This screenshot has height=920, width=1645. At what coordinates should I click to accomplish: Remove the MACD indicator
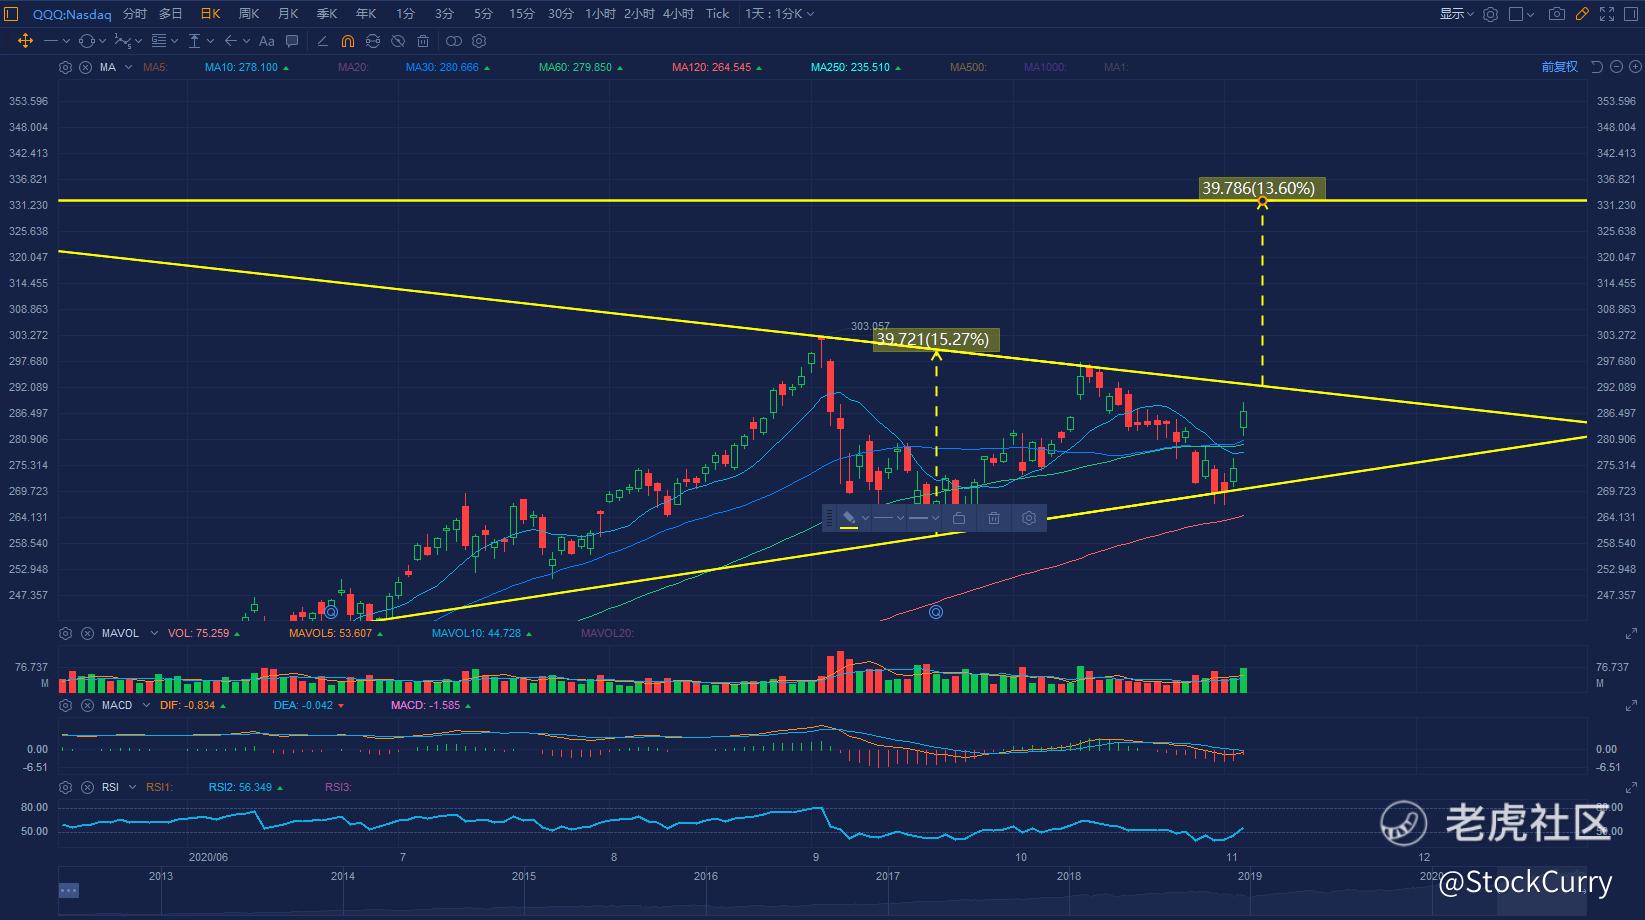tap(87, 705)
